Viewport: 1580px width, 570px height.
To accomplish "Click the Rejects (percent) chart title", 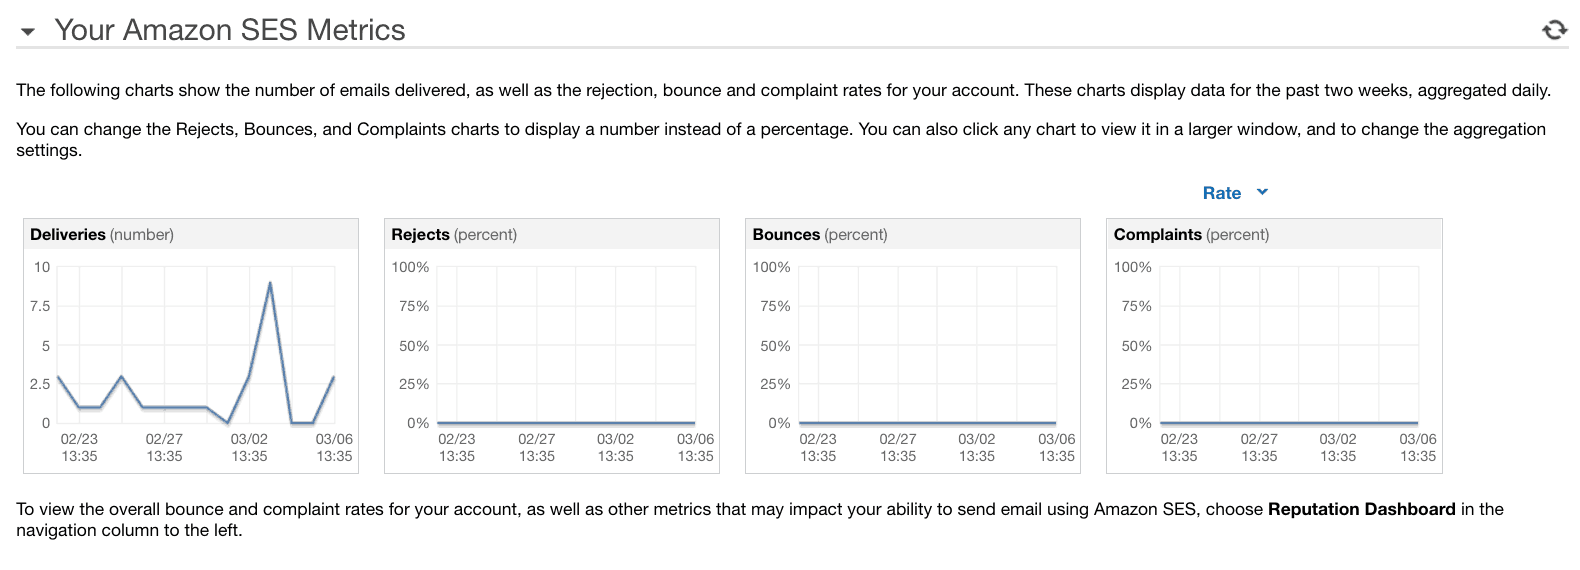I will tap(454, 234).
